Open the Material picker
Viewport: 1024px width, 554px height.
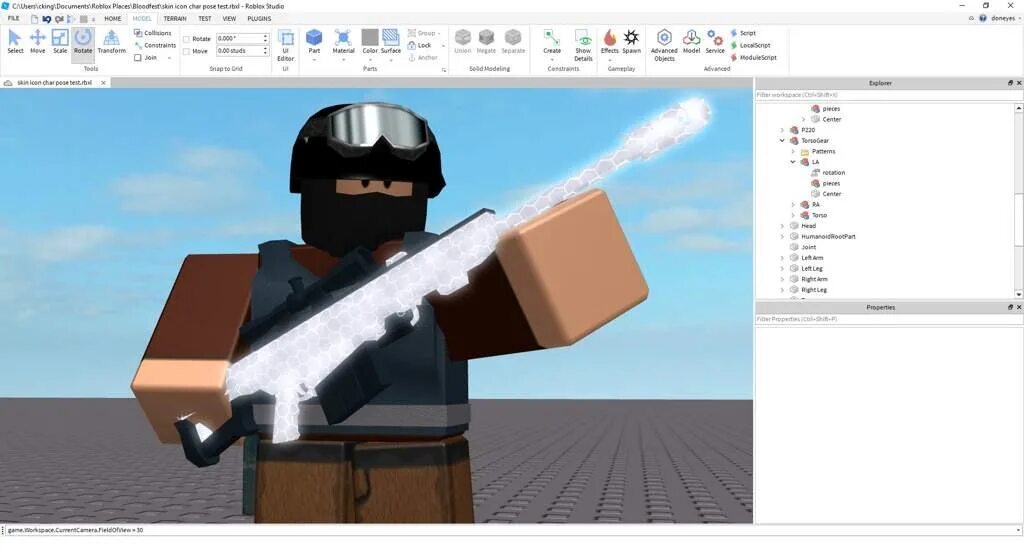tap(343, 42)
